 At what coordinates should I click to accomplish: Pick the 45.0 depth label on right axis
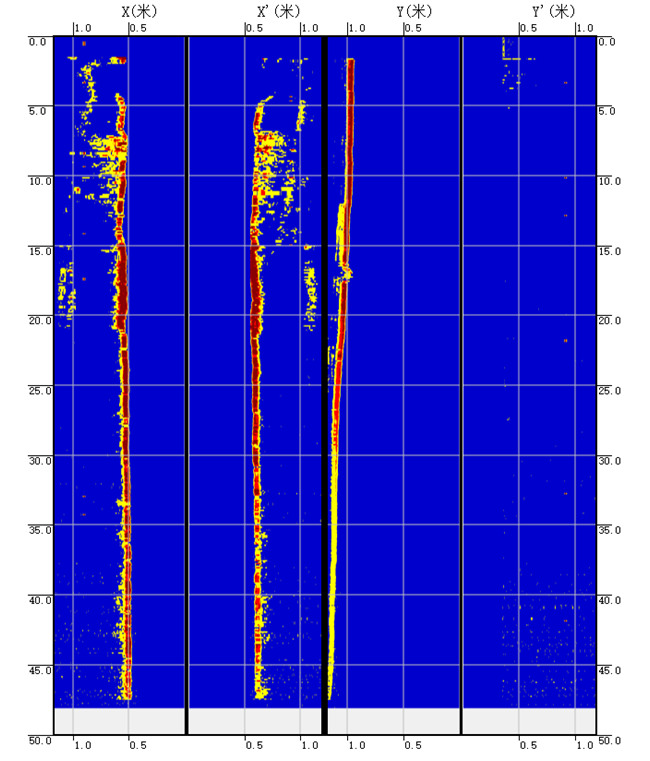(609, 670)
